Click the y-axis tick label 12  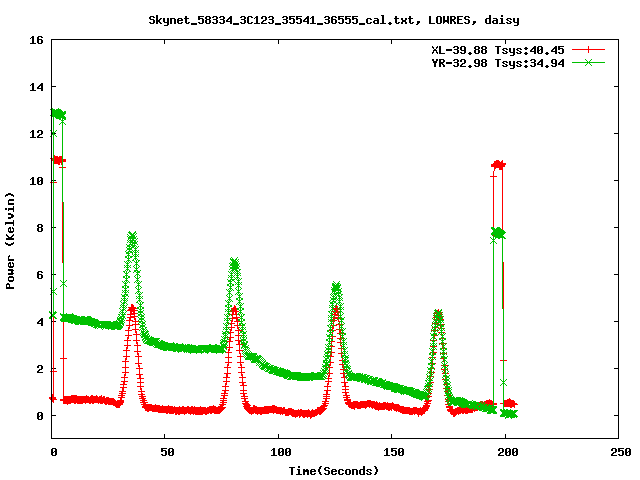point(36,134)
